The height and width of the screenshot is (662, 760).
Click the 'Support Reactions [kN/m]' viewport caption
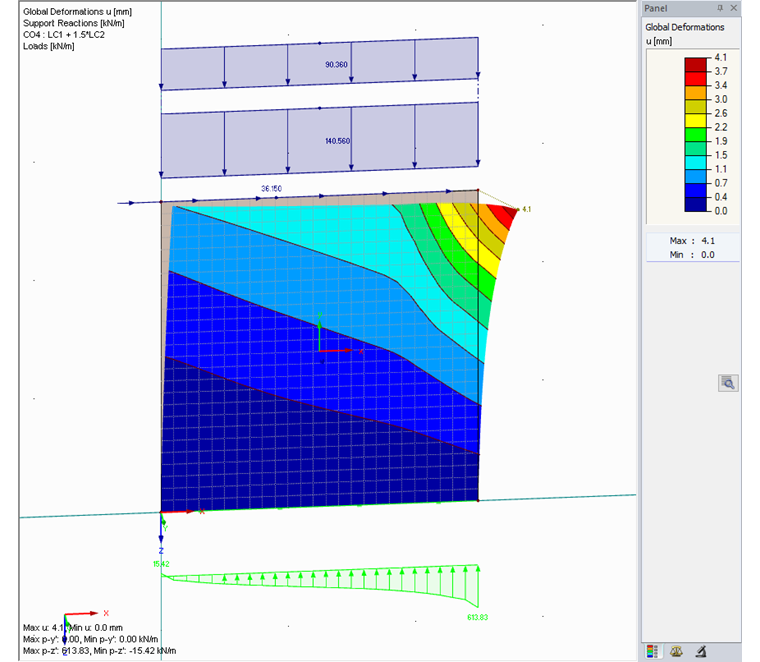point(74,23)
